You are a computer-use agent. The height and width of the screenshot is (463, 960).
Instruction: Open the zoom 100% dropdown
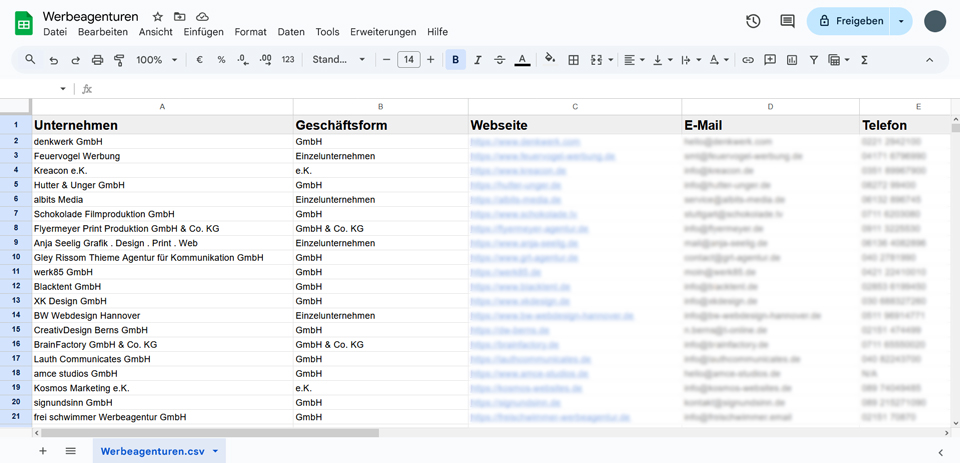156,60
